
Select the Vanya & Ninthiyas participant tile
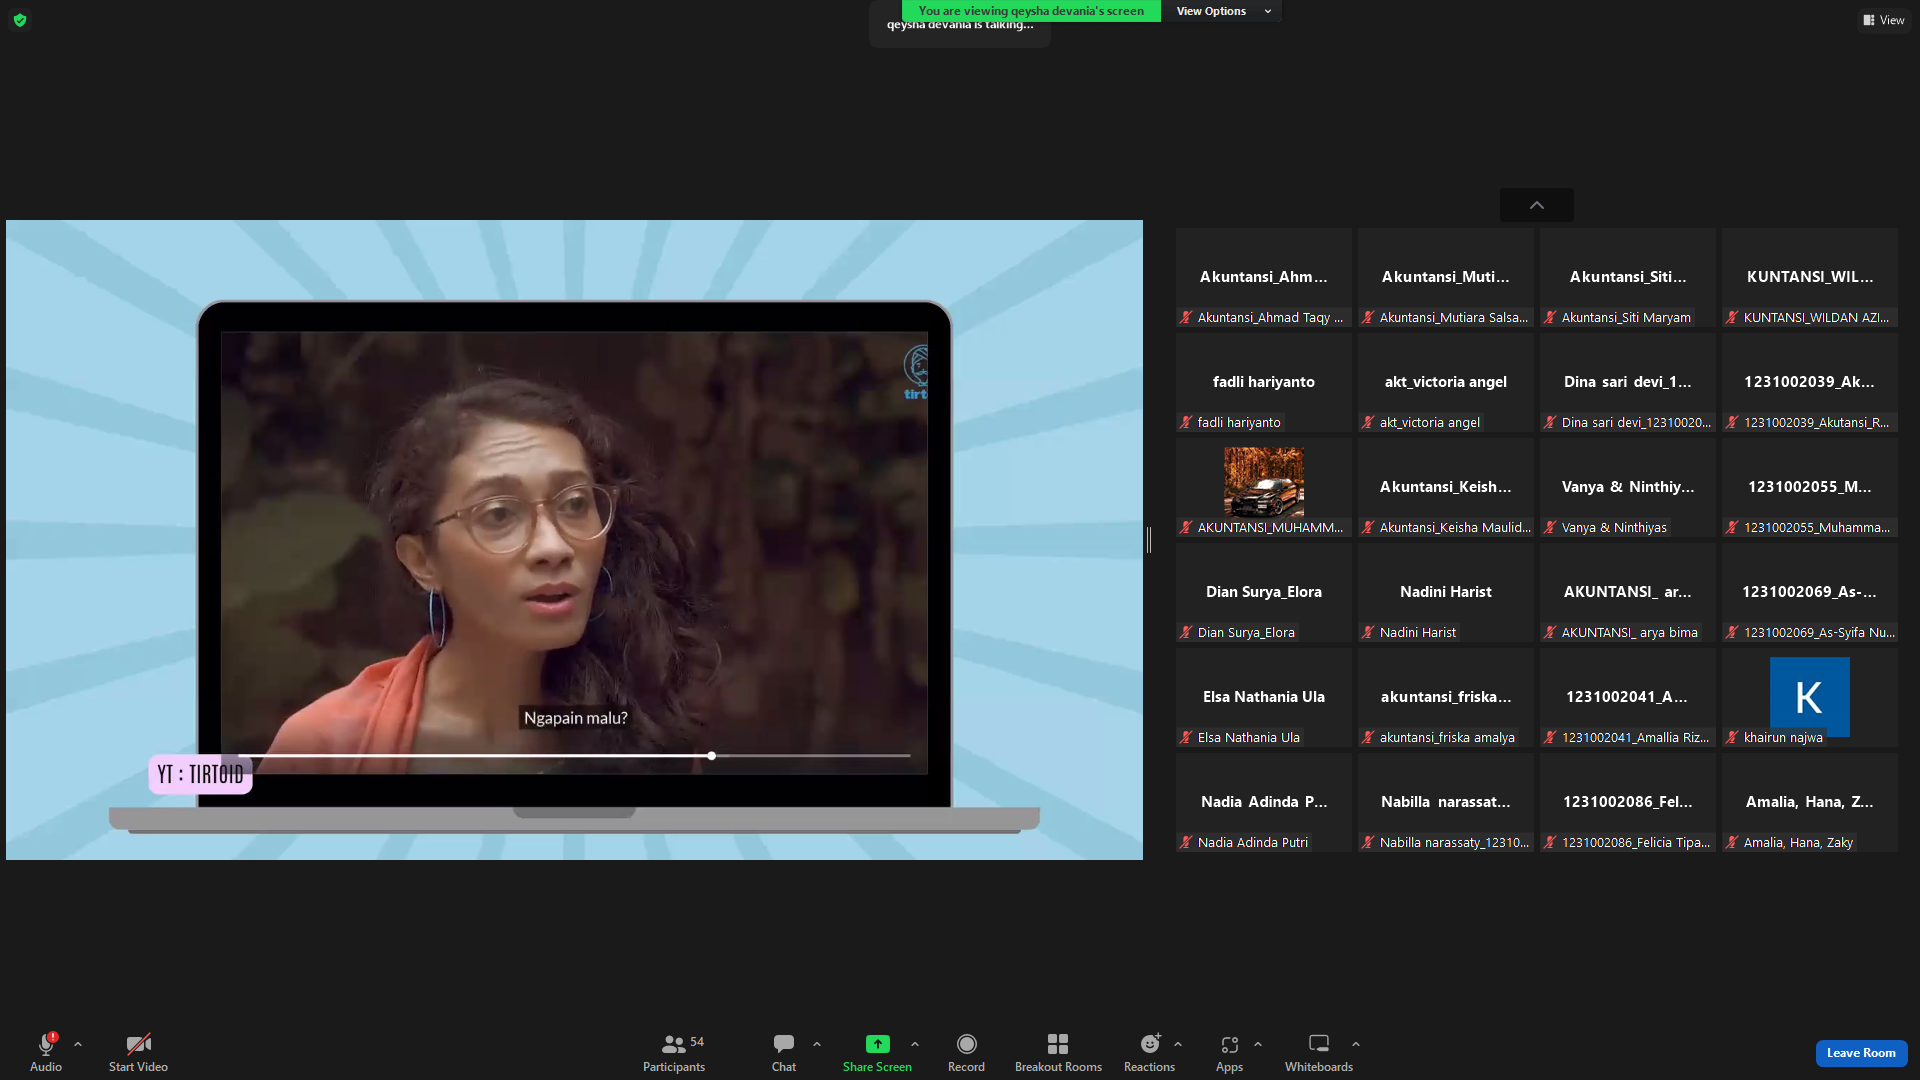point(1628,487)
